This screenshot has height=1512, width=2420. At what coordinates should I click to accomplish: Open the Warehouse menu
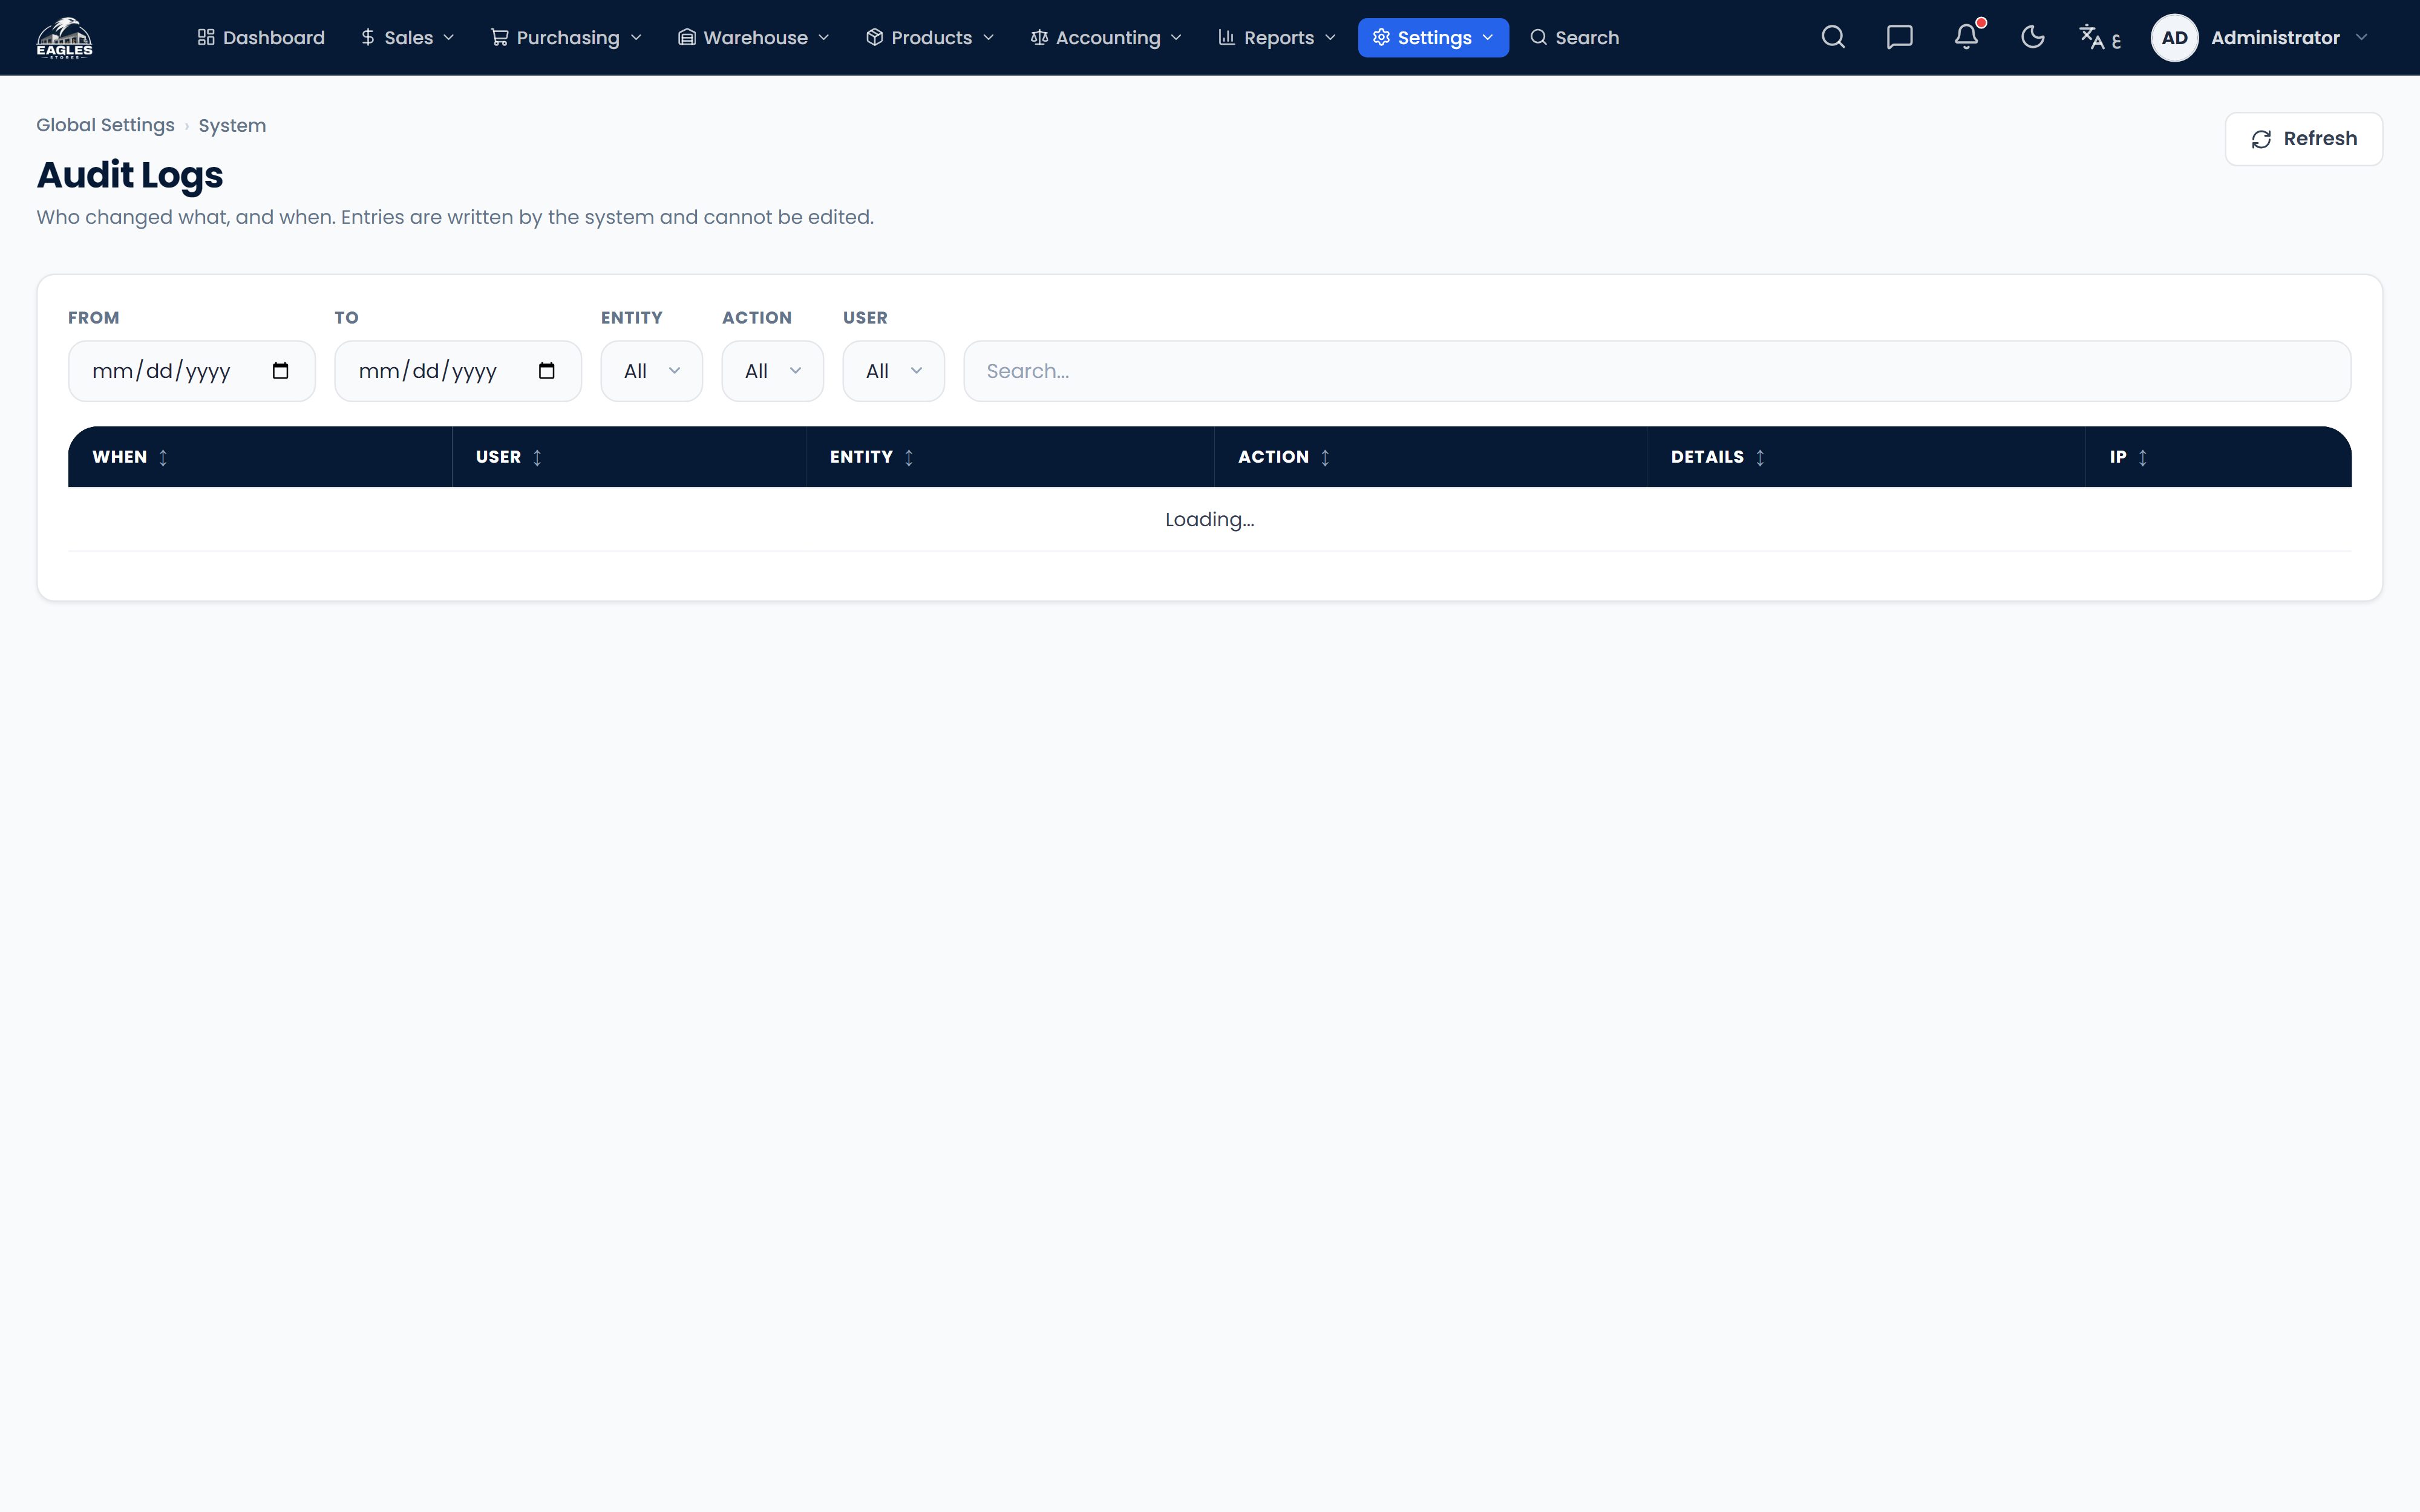(754, 38)
